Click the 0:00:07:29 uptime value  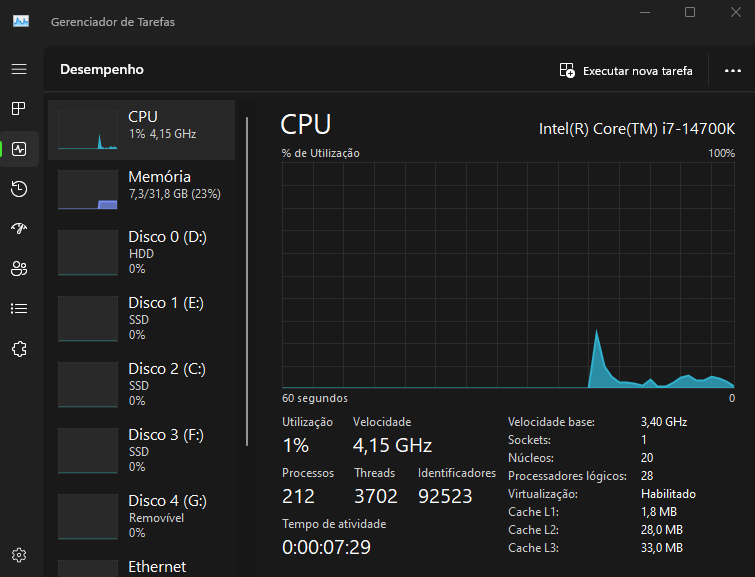(x=326, y=547)
